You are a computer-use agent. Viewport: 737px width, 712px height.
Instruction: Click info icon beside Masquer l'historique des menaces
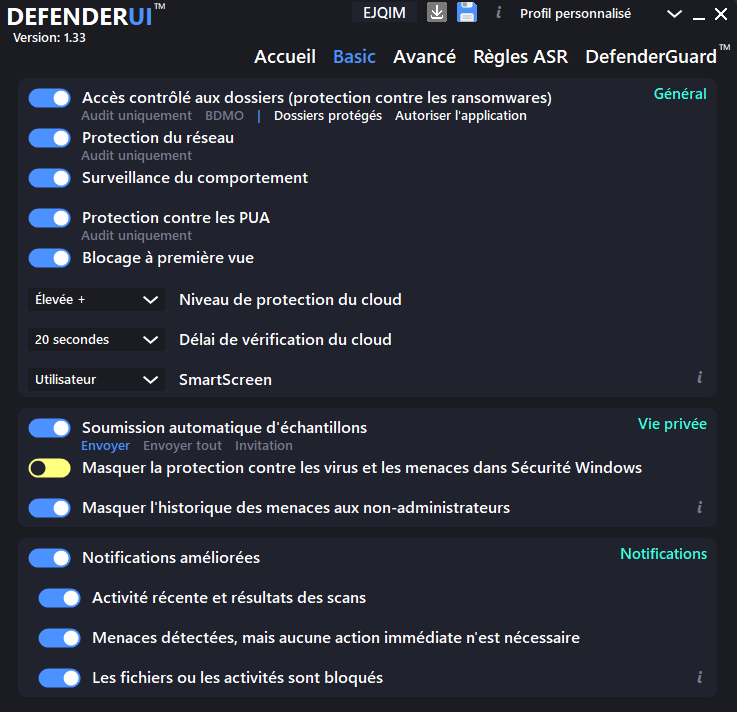click(700, 507)
